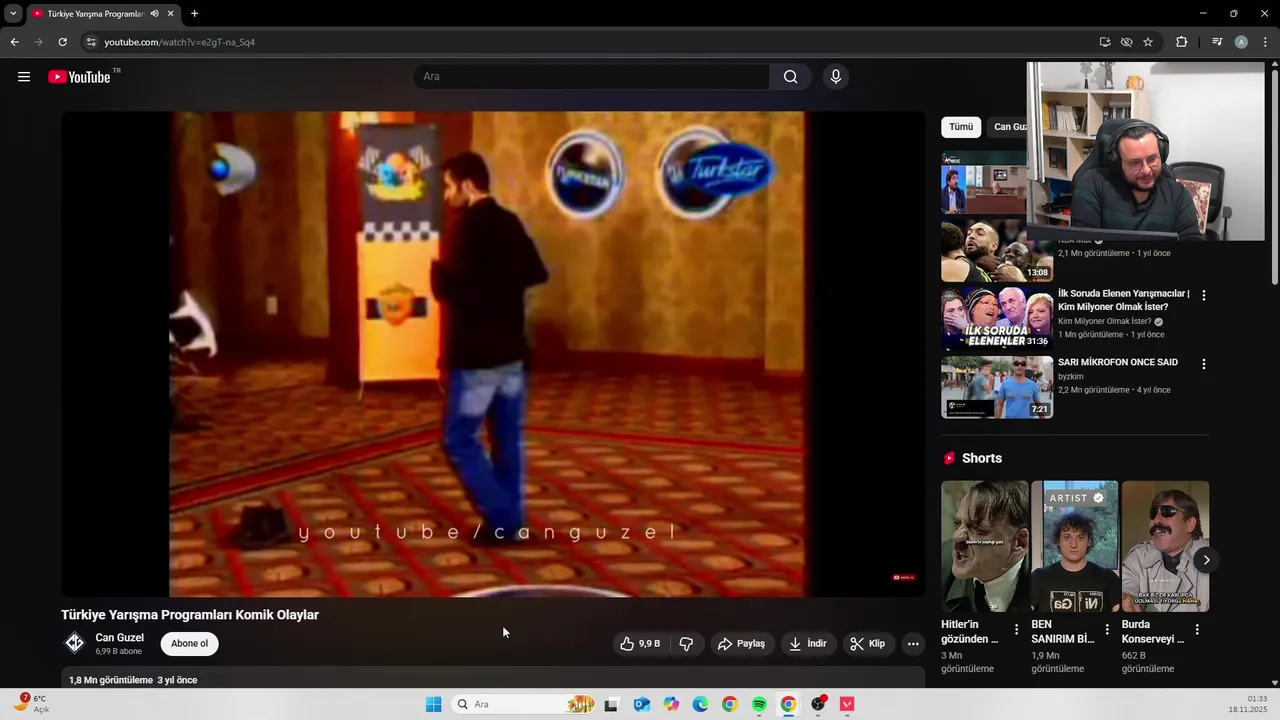1280x720 pixels.
Task: Show next Shorts with arrow button
Action: pyautogui.click(x=1206, y=560)
